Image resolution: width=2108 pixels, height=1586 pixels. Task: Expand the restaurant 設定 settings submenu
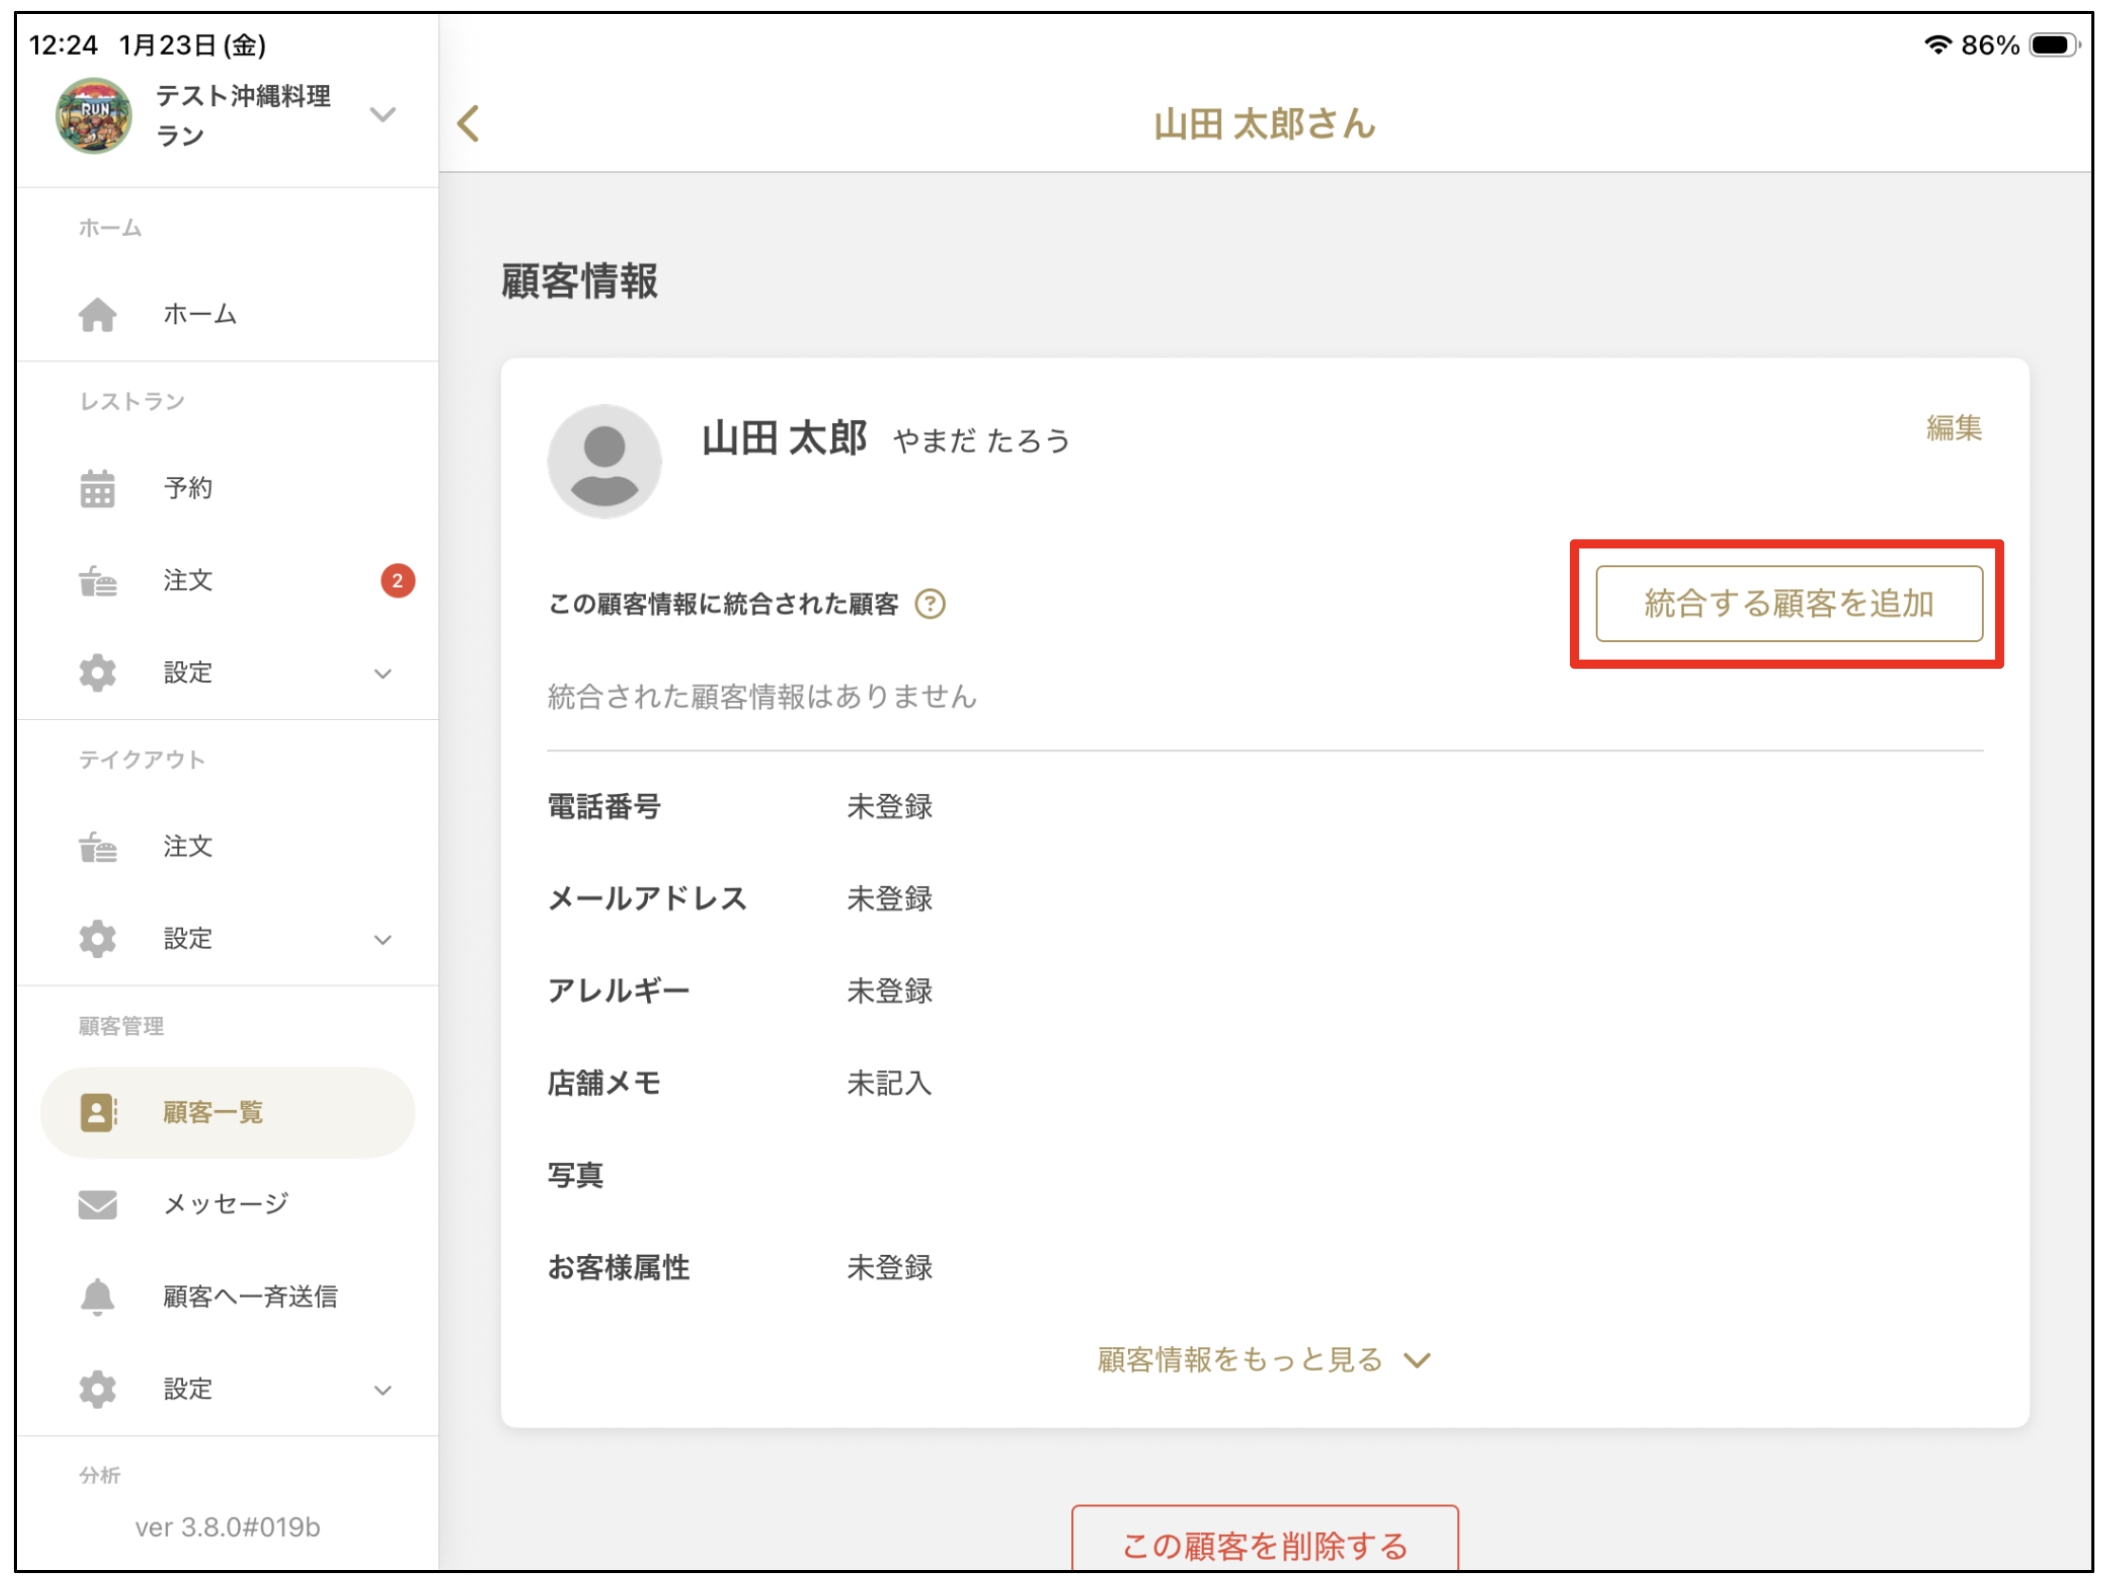(383, 672)
